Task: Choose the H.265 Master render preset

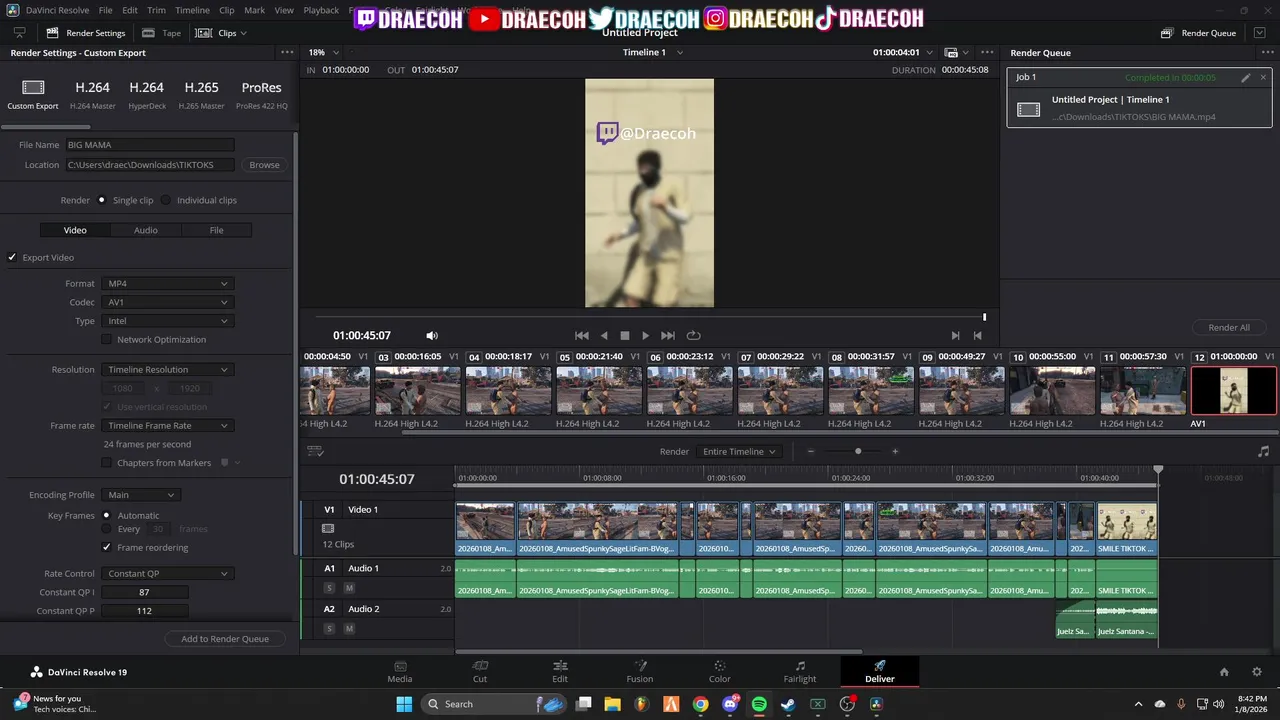Action: (201, 93)
